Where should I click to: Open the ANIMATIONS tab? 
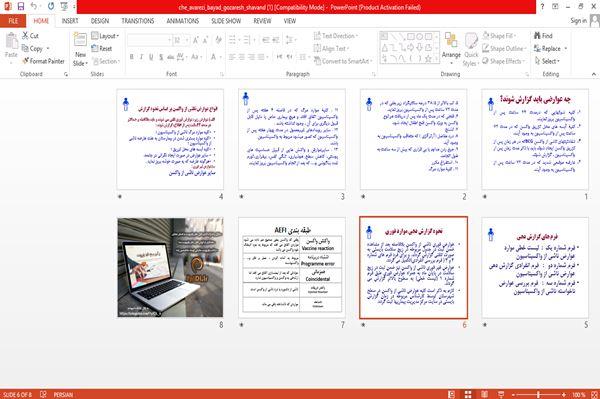[x=183, y=21]
